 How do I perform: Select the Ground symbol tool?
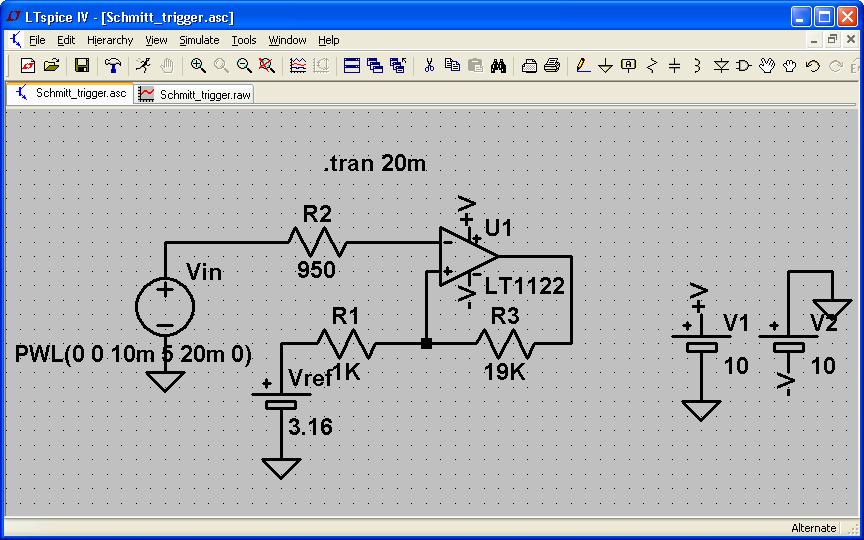[606, 66]
